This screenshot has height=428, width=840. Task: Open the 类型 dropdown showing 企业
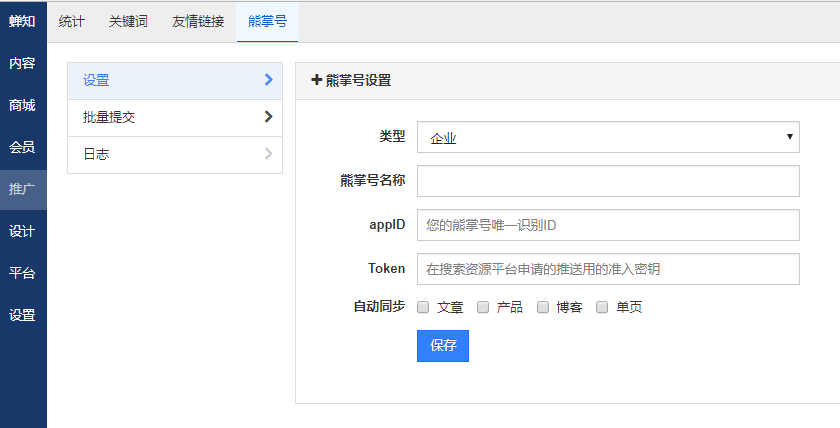(608, 138)
